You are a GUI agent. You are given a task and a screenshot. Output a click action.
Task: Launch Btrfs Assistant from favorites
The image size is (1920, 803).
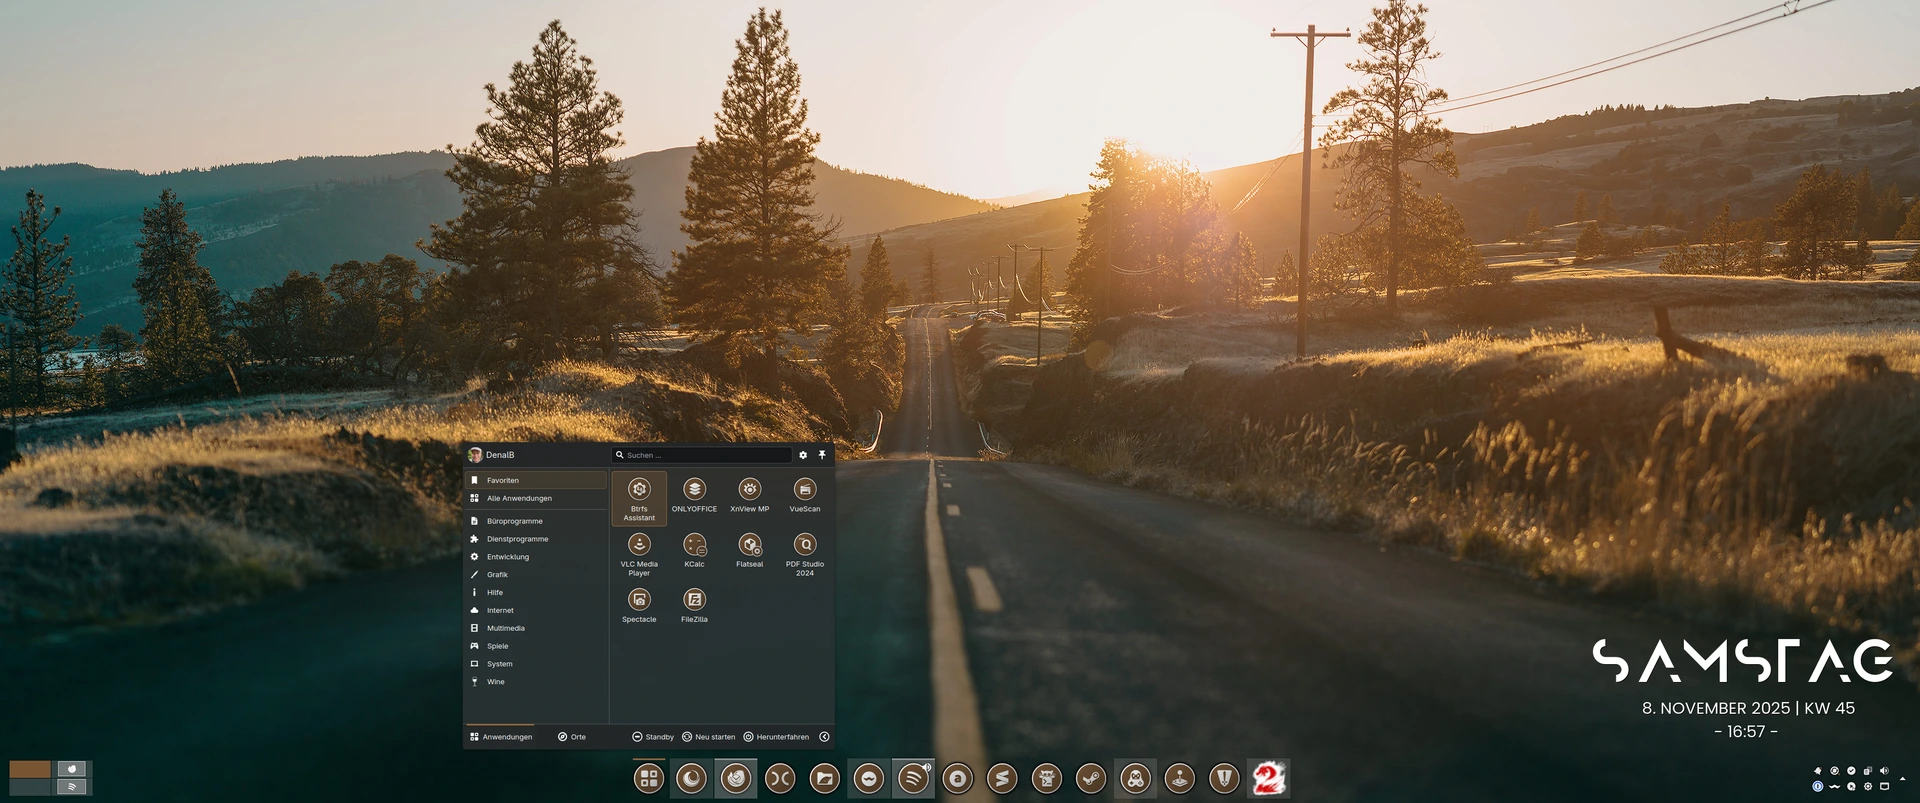coord(639,496)
